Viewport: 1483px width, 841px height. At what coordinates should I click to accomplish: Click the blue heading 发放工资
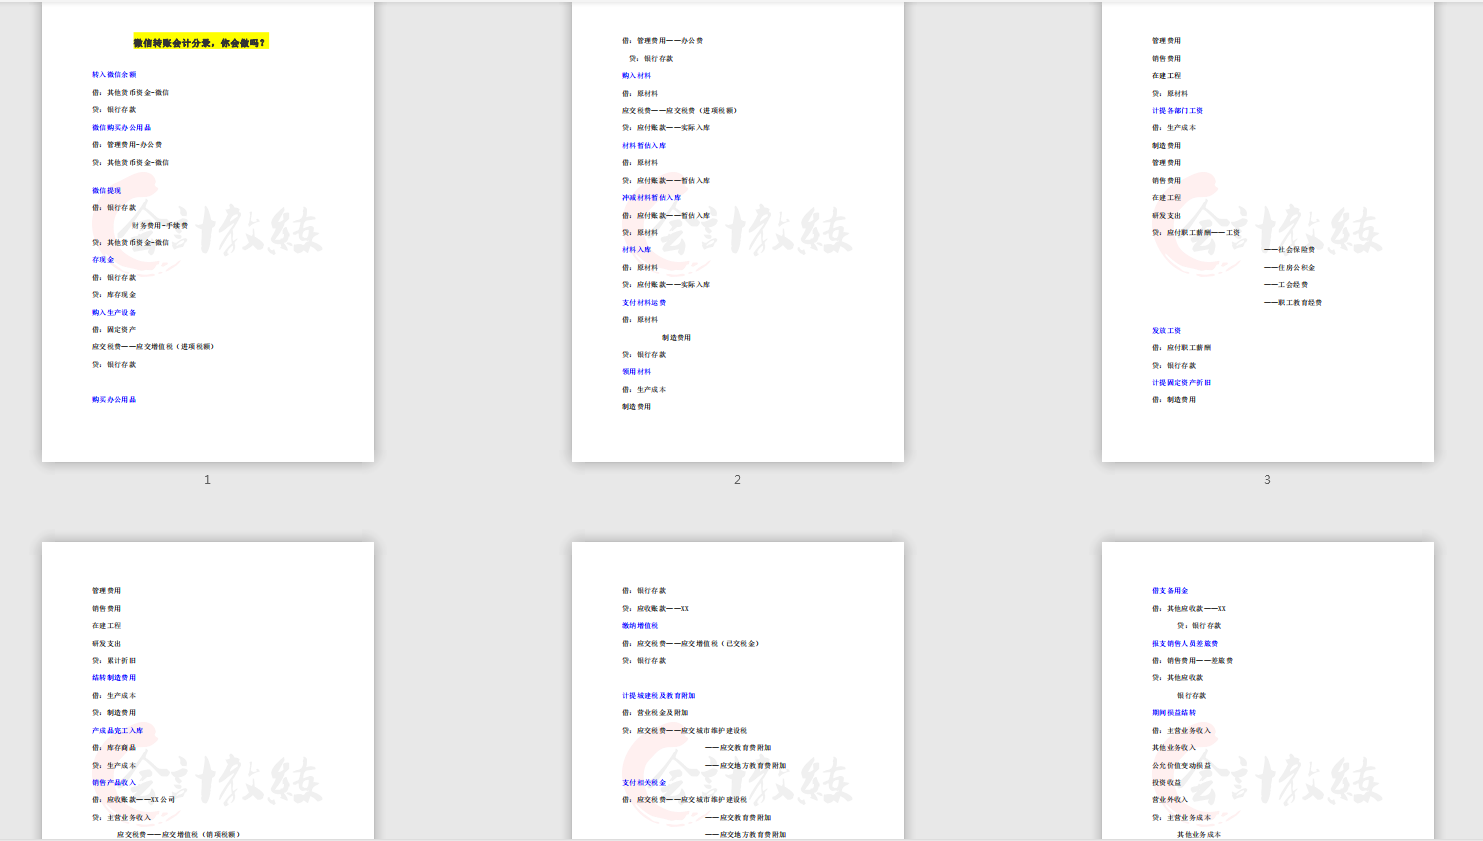click(1167, 331)
